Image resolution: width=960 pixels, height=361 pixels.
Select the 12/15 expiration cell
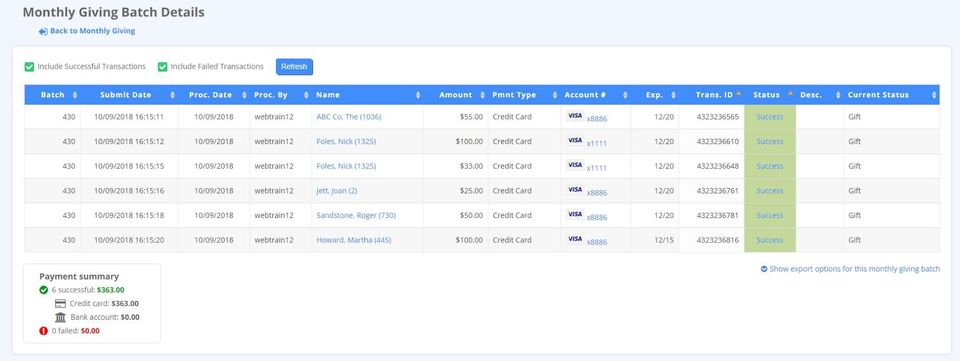(654, 240)
